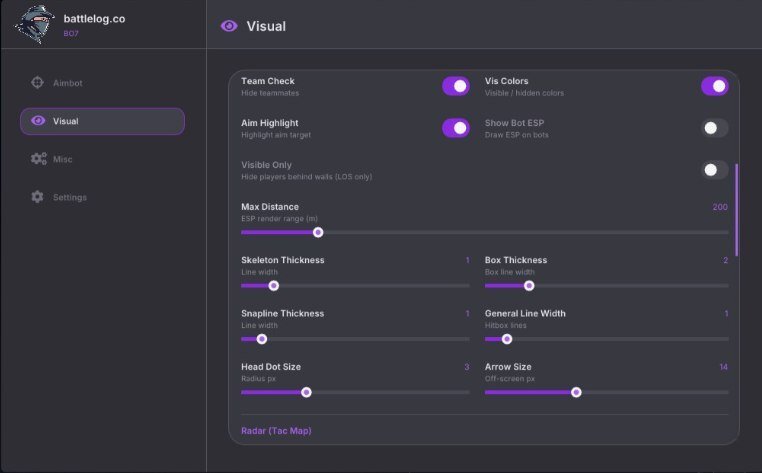Disable the Team Check toggle
The image size is (762, 473).
point(455,86)
